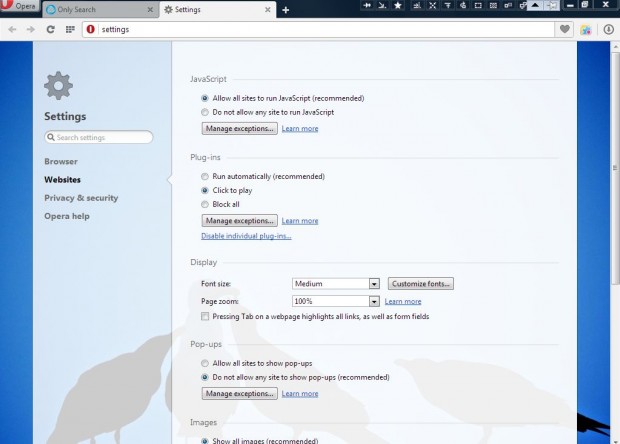Click the diagonal down-right arrow icon in the title bar
Viewport: 620px width, 444px height.
[382, 5]
